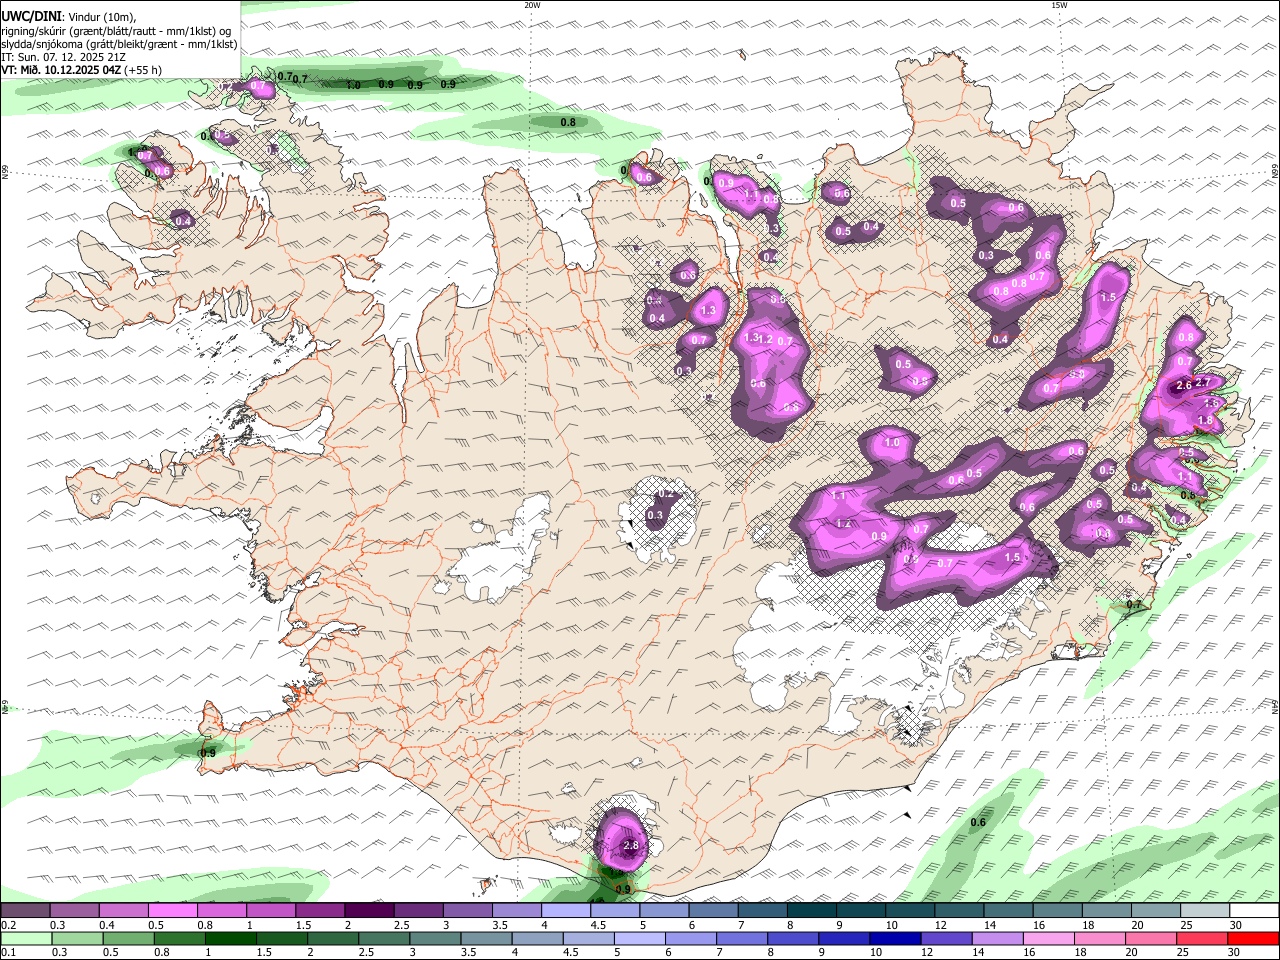Image resolution: width=1280 pixels, height=960 pixels.
Task: Click the '(+55 h)' forecast offset text
Action: click(143, 70)
